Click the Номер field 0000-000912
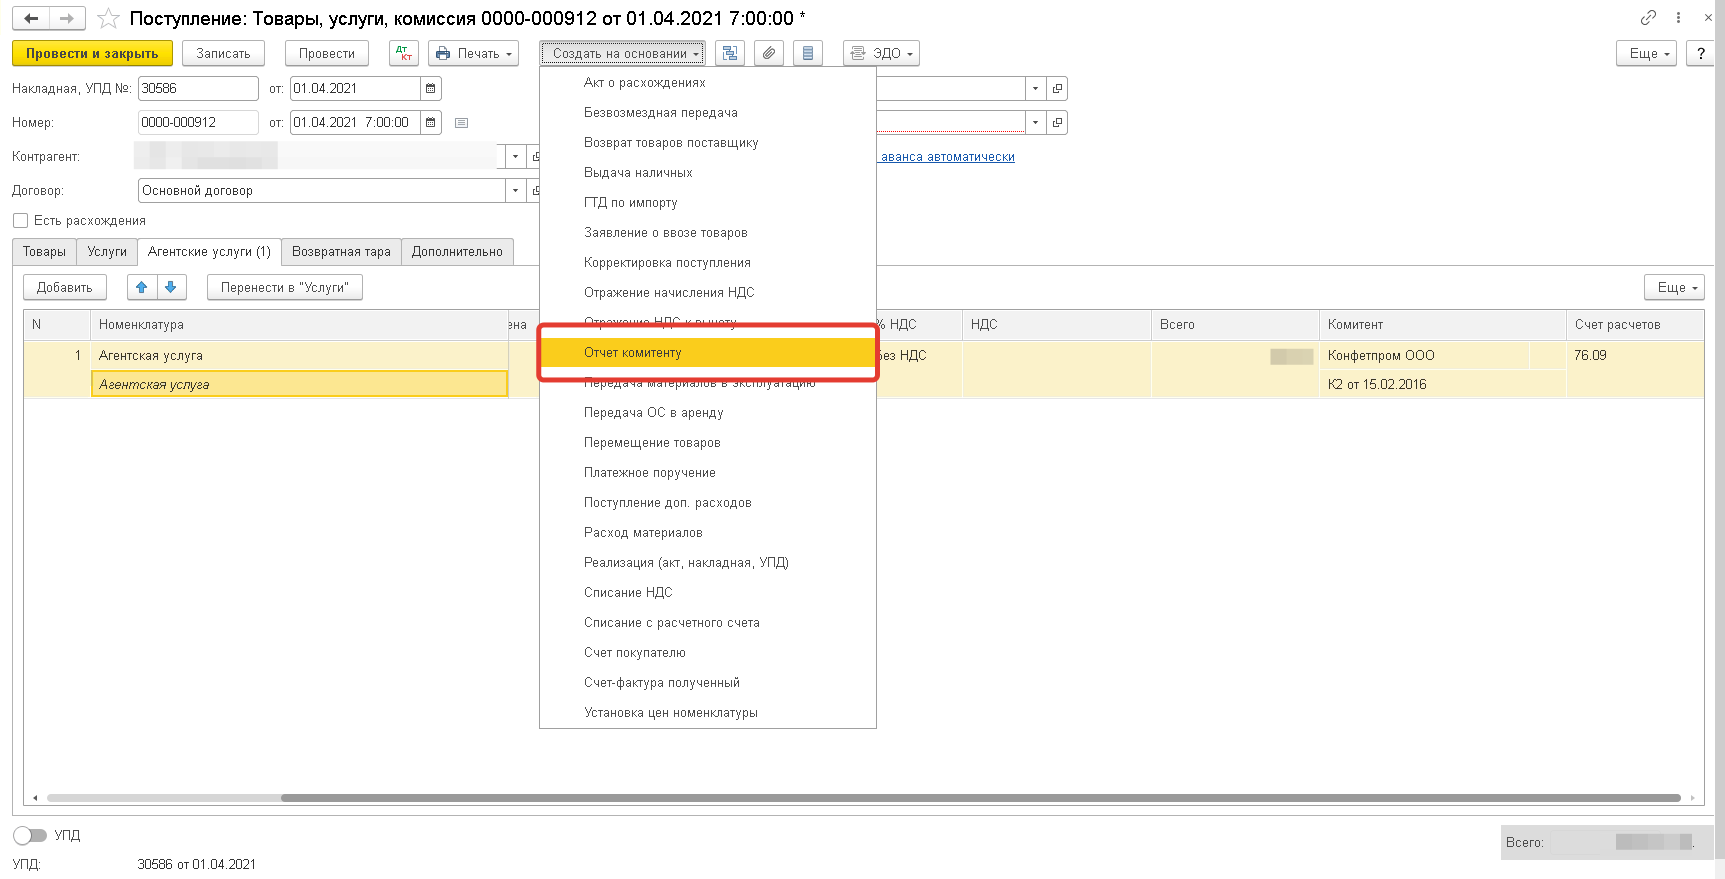This screenshot has width=1725, height=879. point(198,122)
